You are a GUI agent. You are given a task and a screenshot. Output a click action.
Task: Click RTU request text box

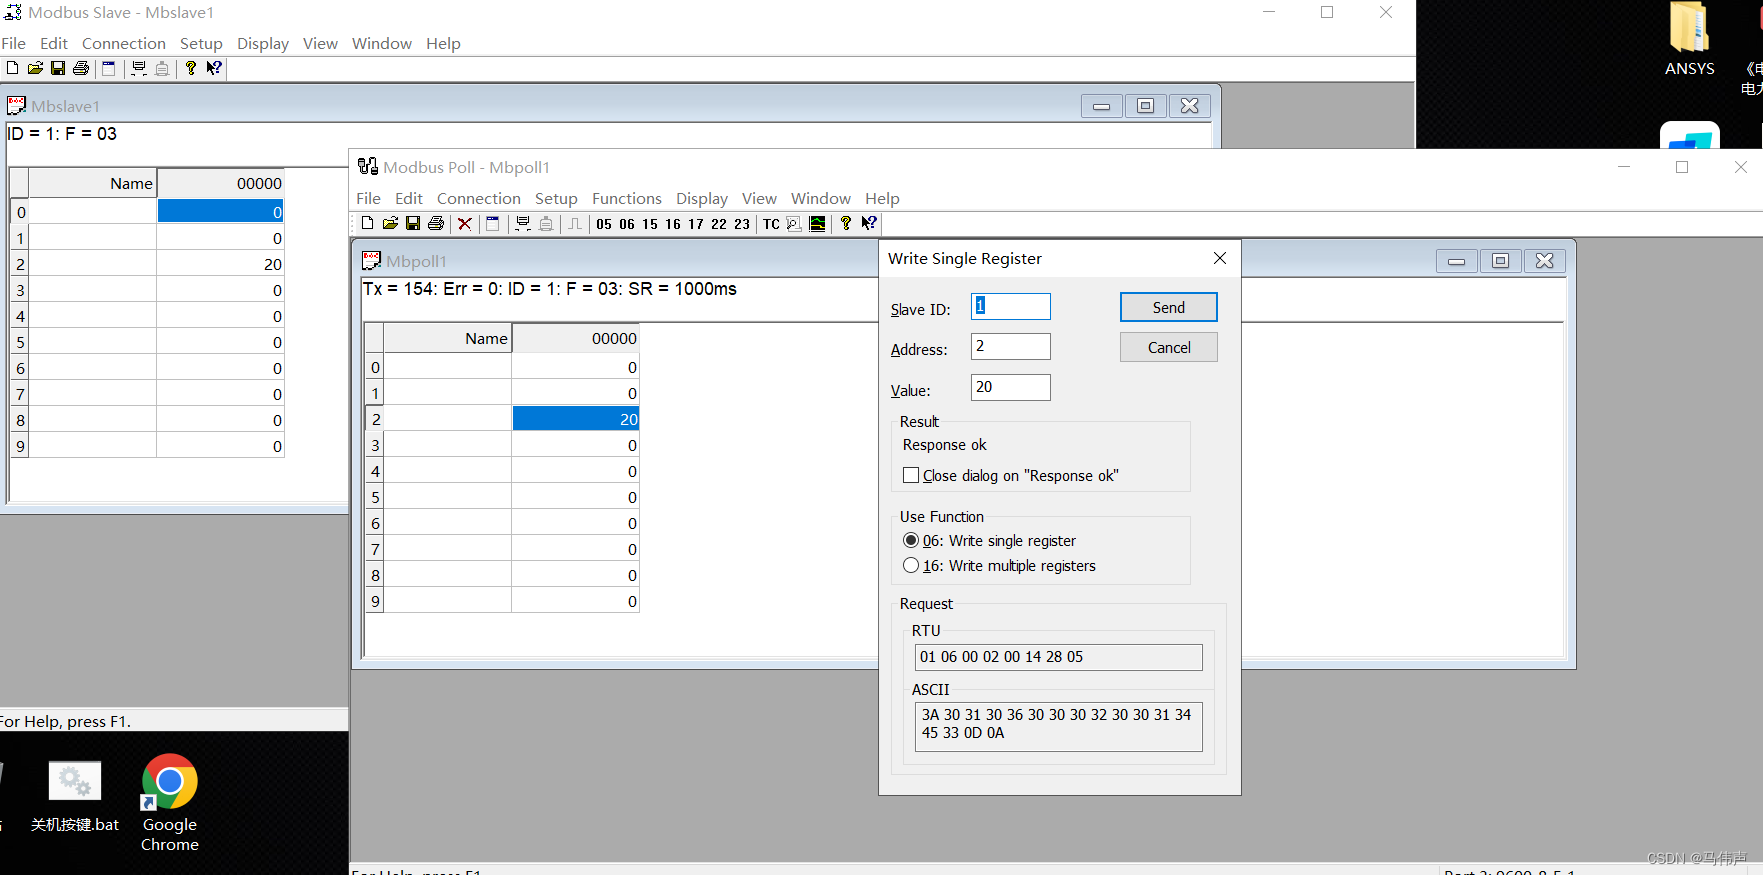1058,657
